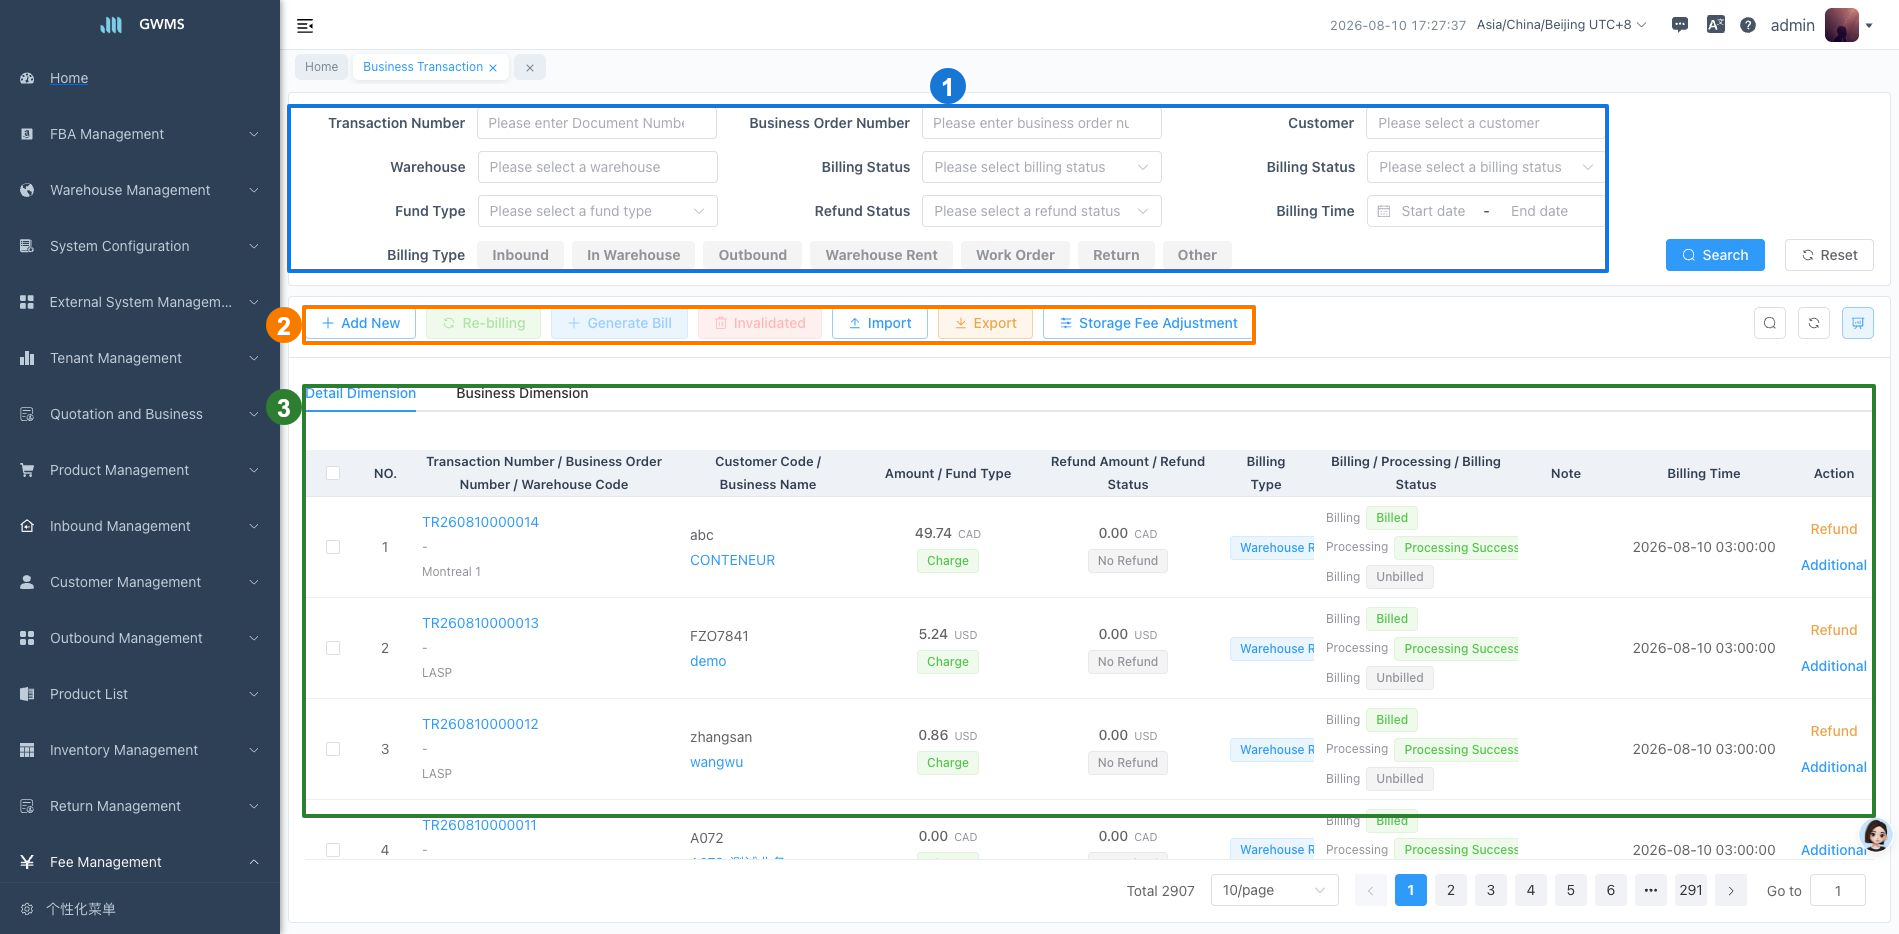Open transaction link TR260810000014
Screen dimensions: 1899x934
pos(480,522)
